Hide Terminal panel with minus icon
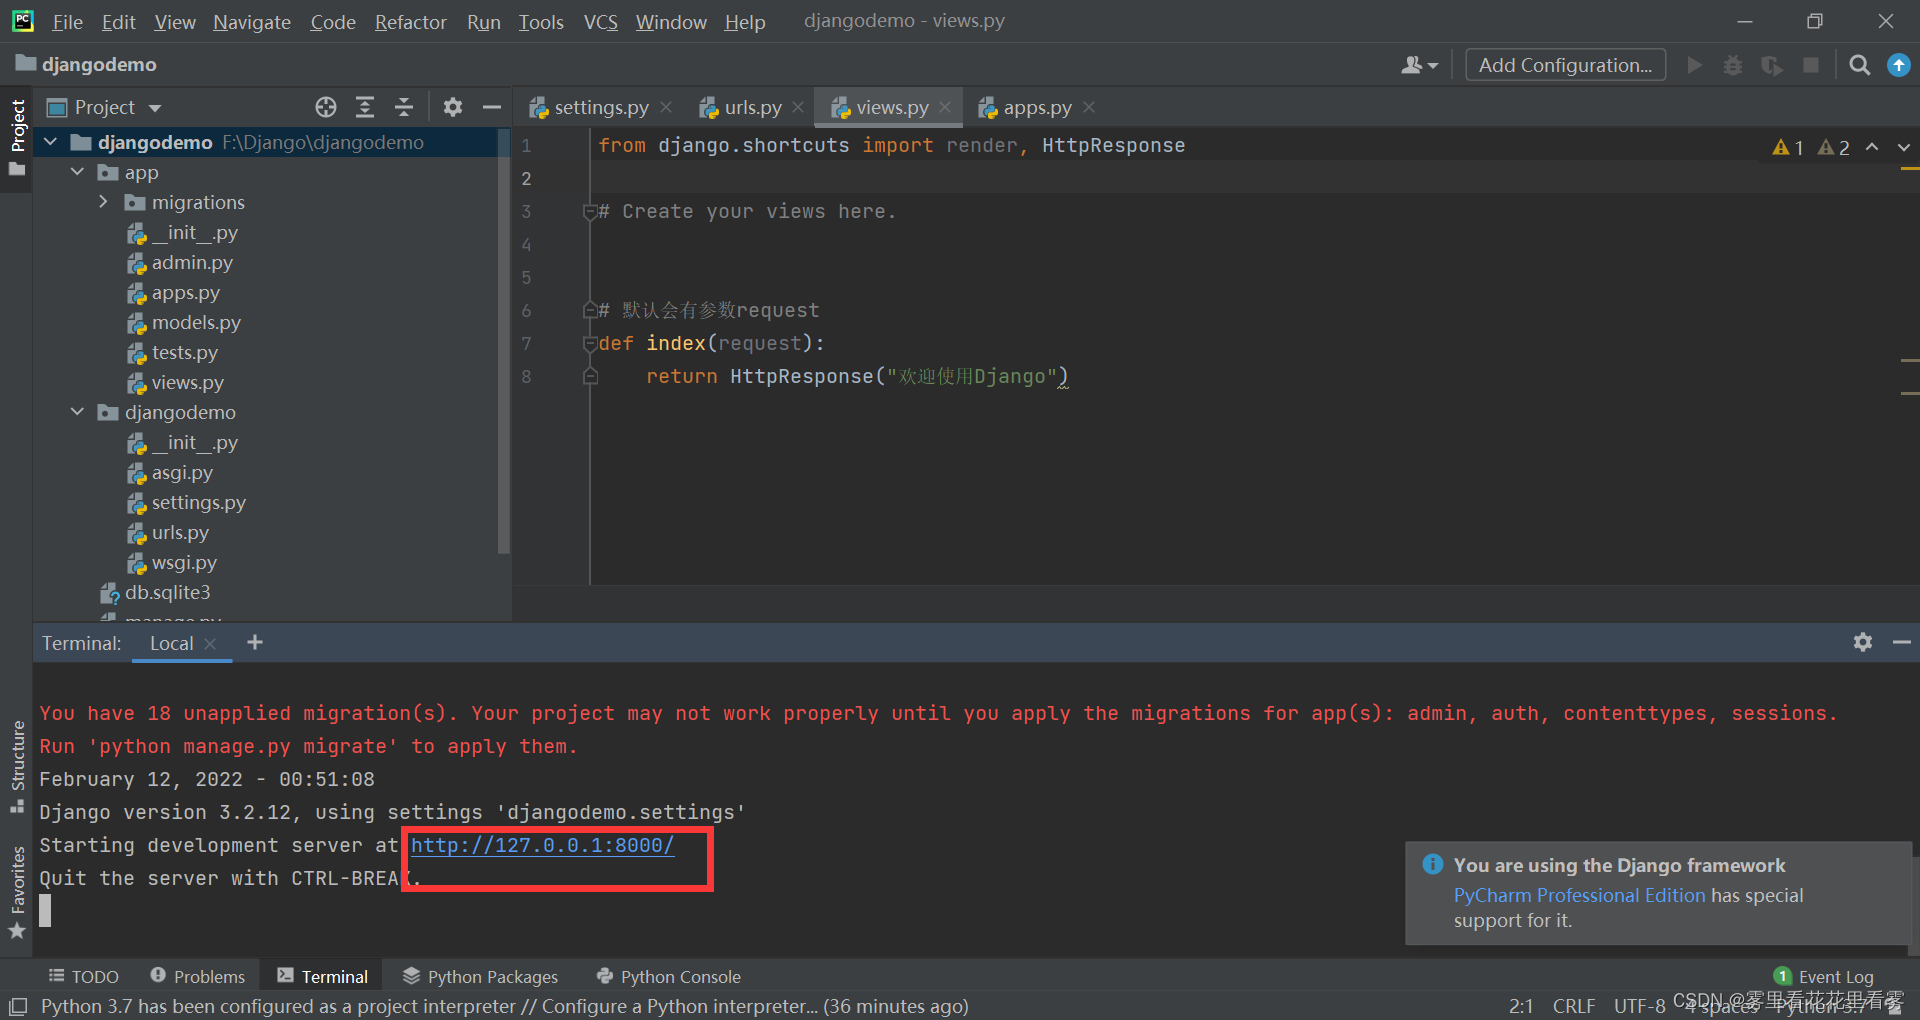This screenshot has width=1920, height=1020. coord(1901,642)
